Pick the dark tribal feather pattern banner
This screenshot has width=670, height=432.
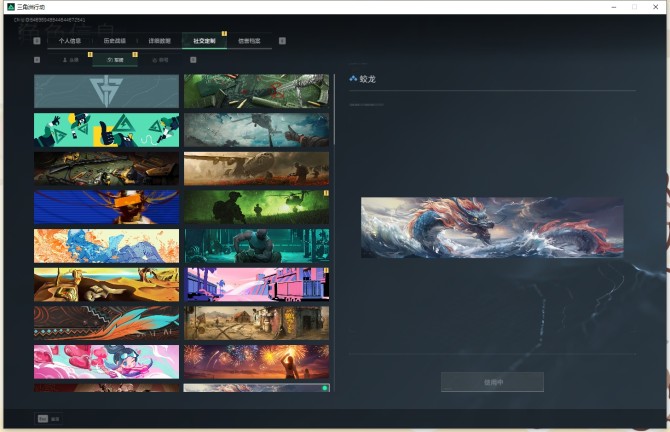(x=106, y=323)
